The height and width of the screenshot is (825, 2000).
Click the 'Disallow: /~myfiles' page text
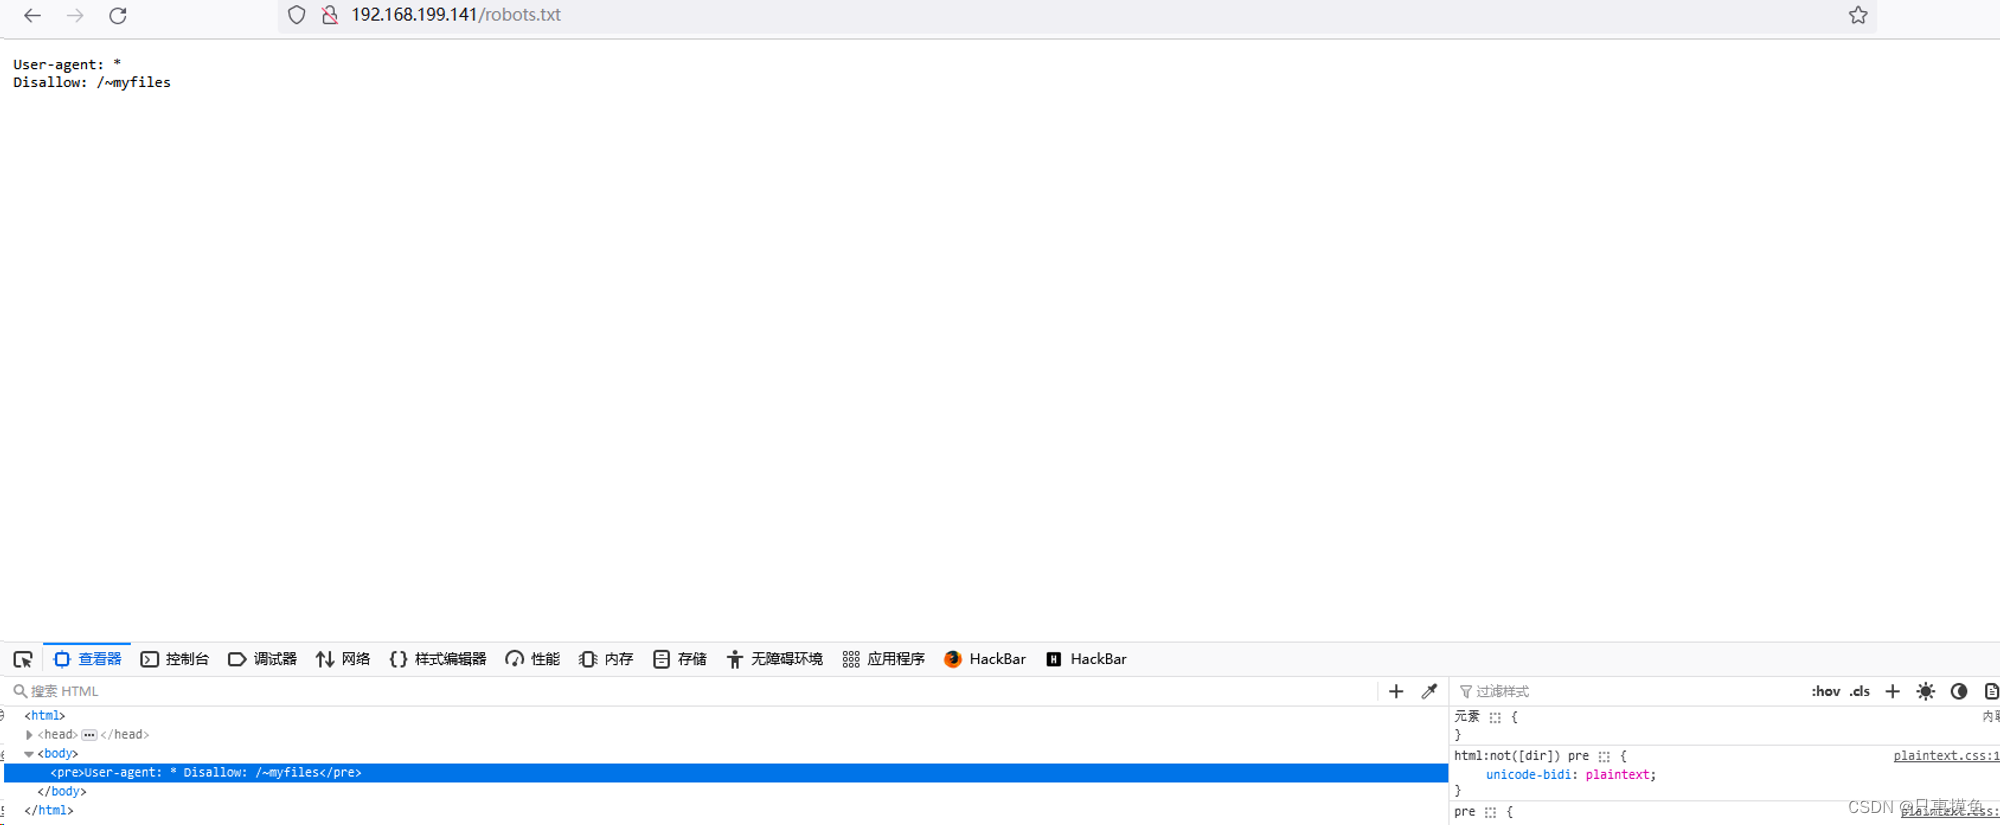click(92, 82)
